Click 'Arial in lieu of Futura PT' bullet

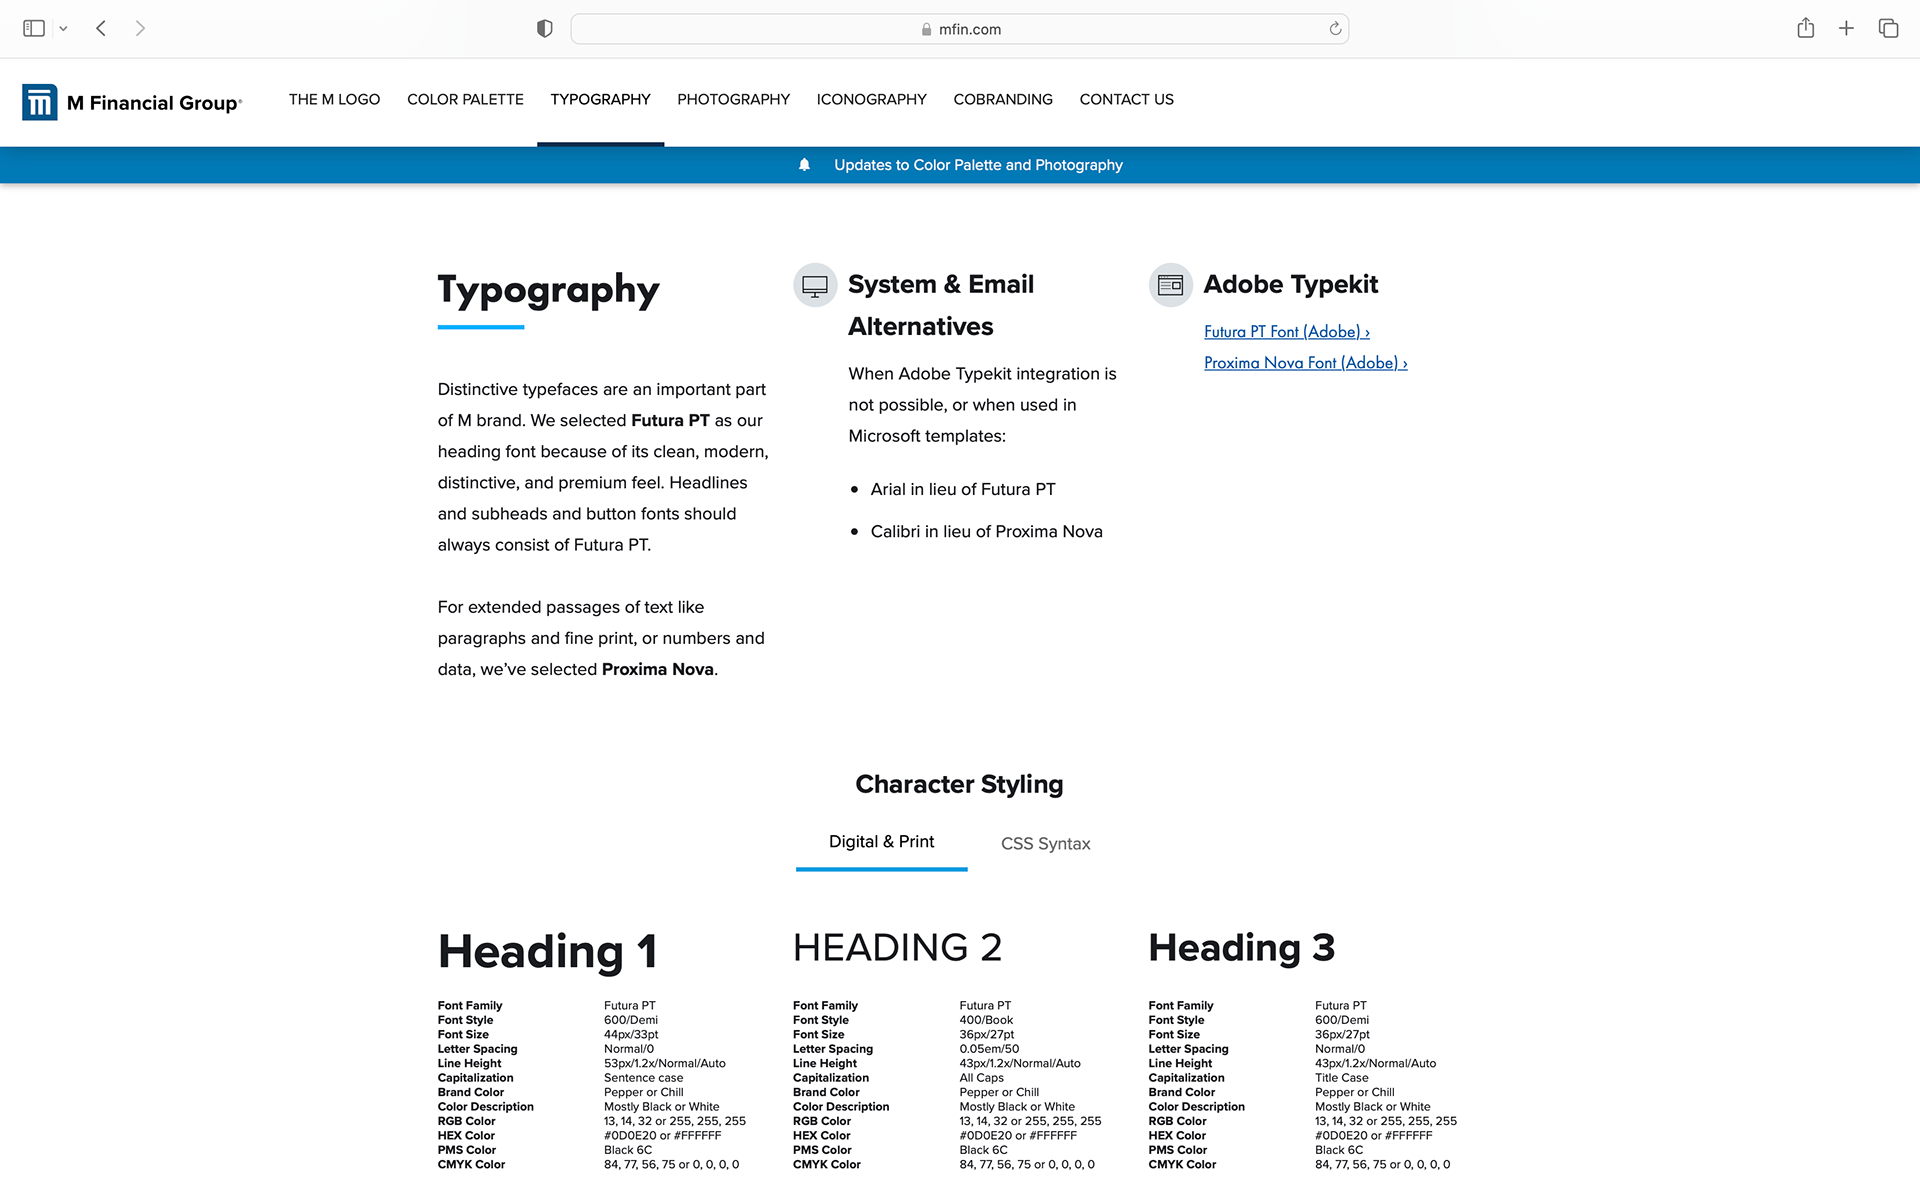[963, 489]
